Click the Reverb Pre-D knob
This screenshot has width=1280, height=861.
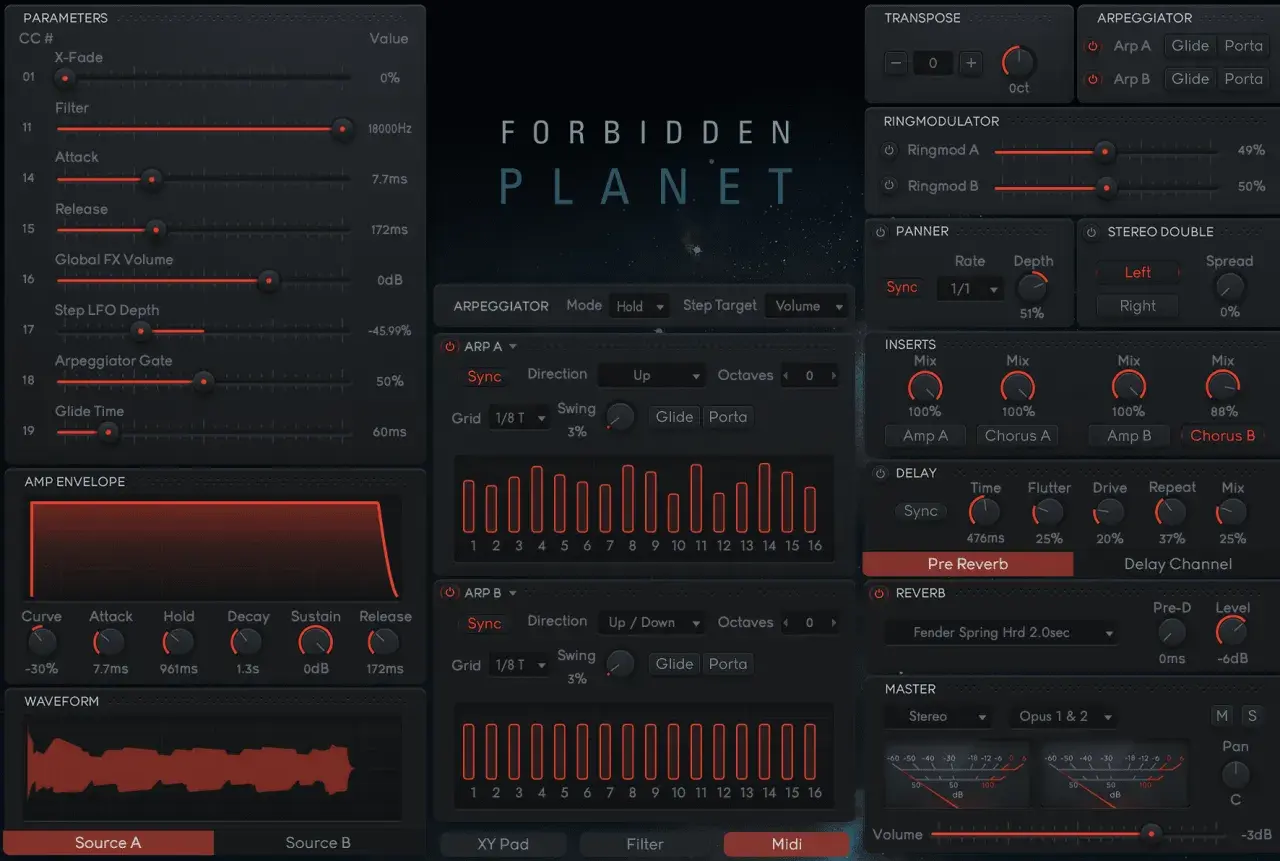pyautogui.click(x=1171, y=632)
